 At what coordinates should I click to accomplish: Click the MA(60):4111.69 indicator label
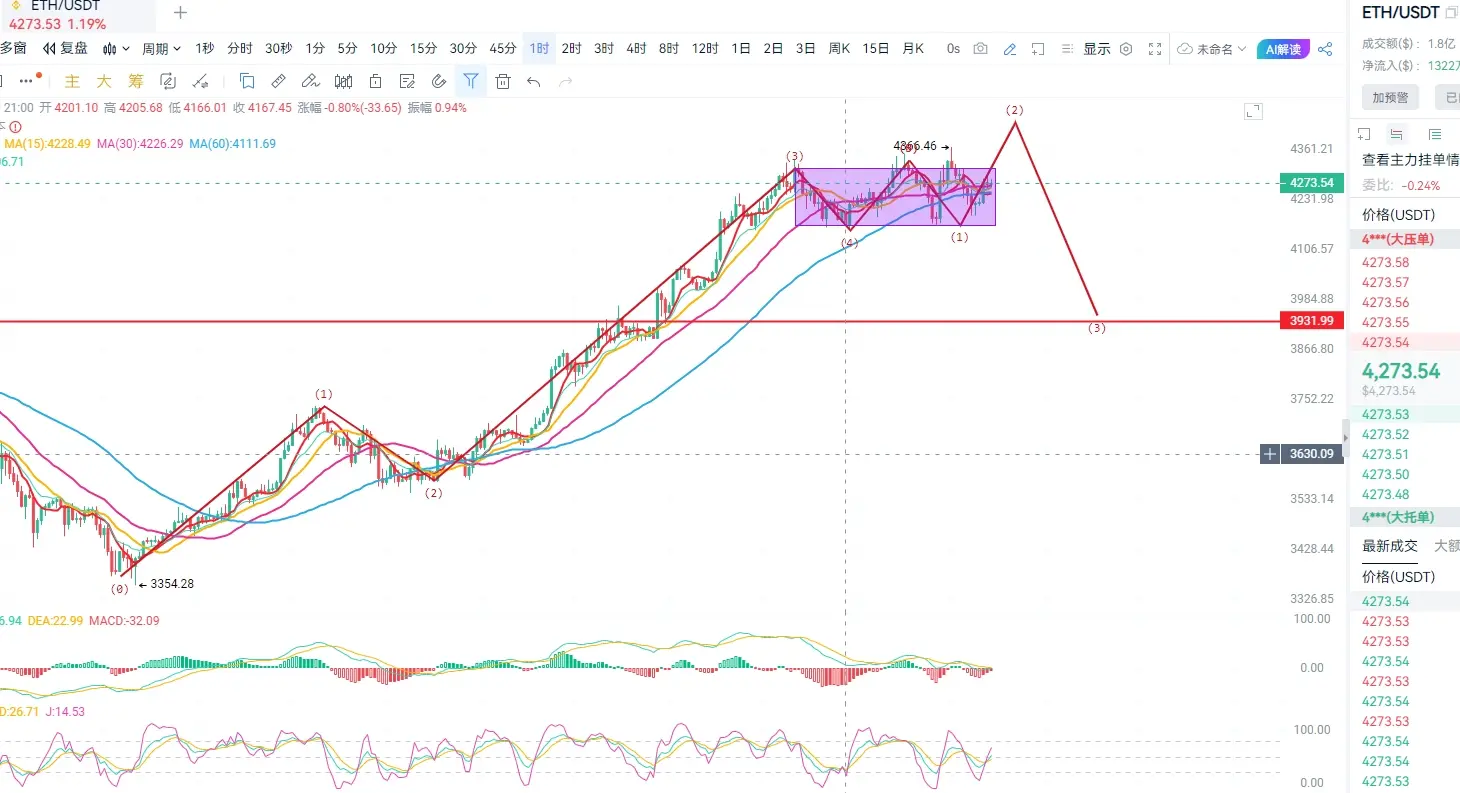232,144
